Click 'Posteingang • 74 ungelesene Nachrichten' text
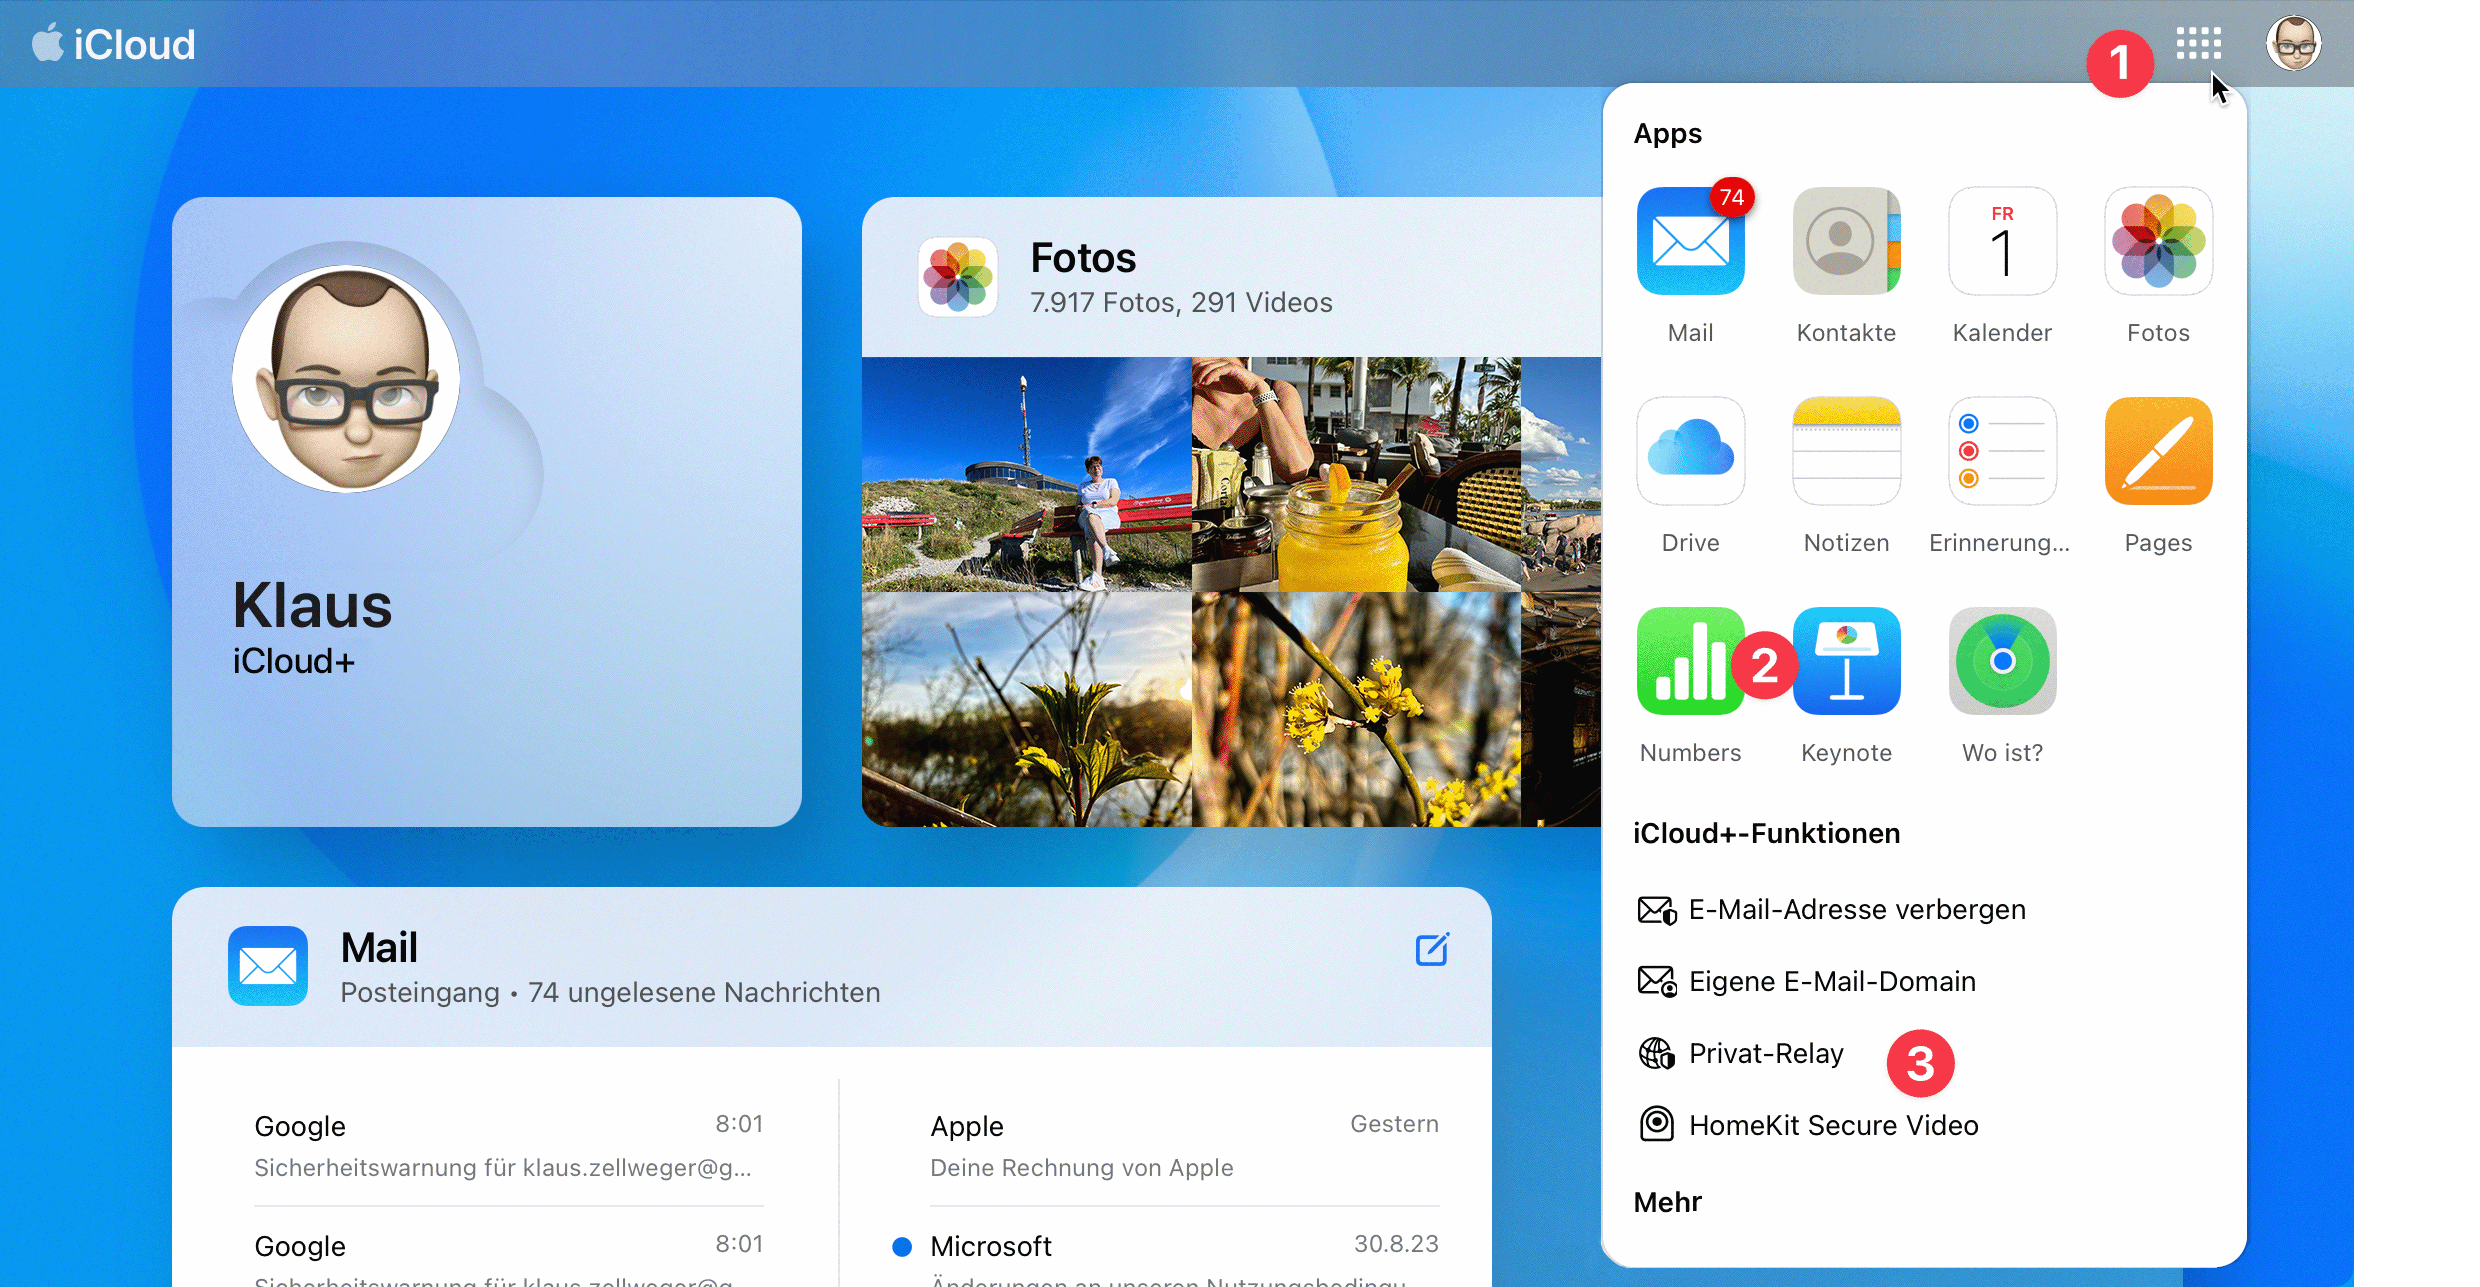Viewport: 2480px width, 1287px height. (610, 993)
